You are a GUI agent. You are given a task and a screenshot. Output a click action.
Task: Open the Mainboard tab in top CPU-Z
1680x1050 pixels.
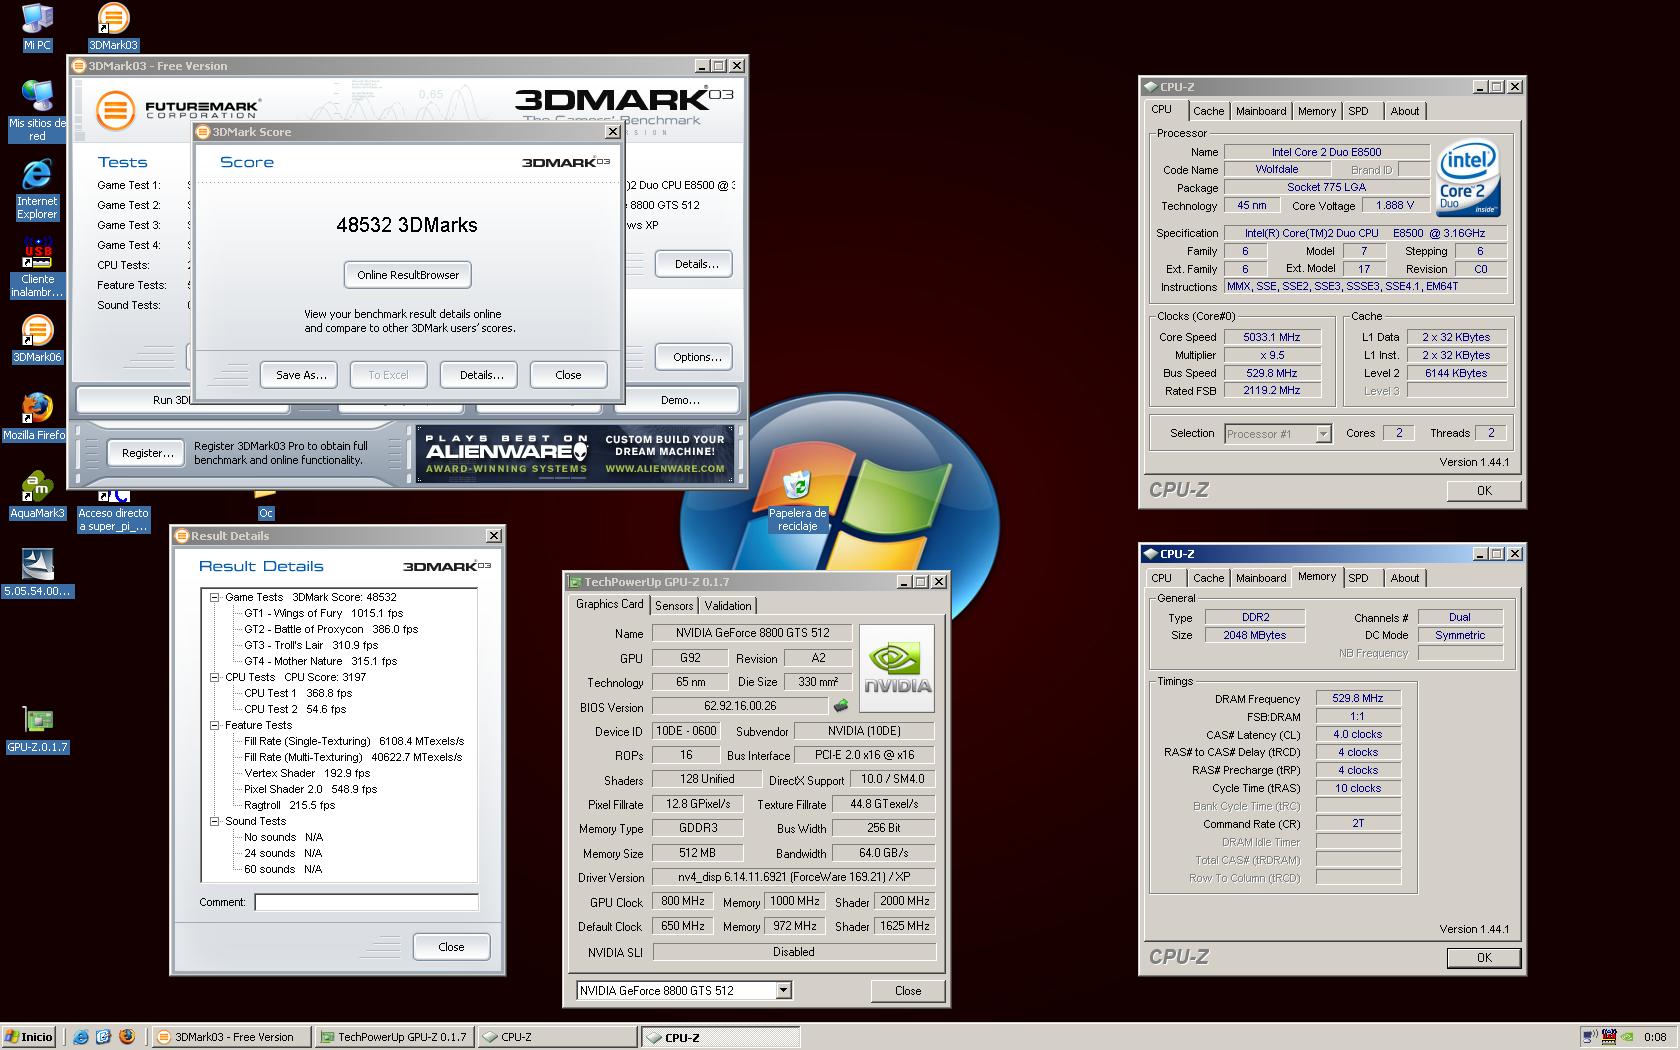pos(1261,111)
